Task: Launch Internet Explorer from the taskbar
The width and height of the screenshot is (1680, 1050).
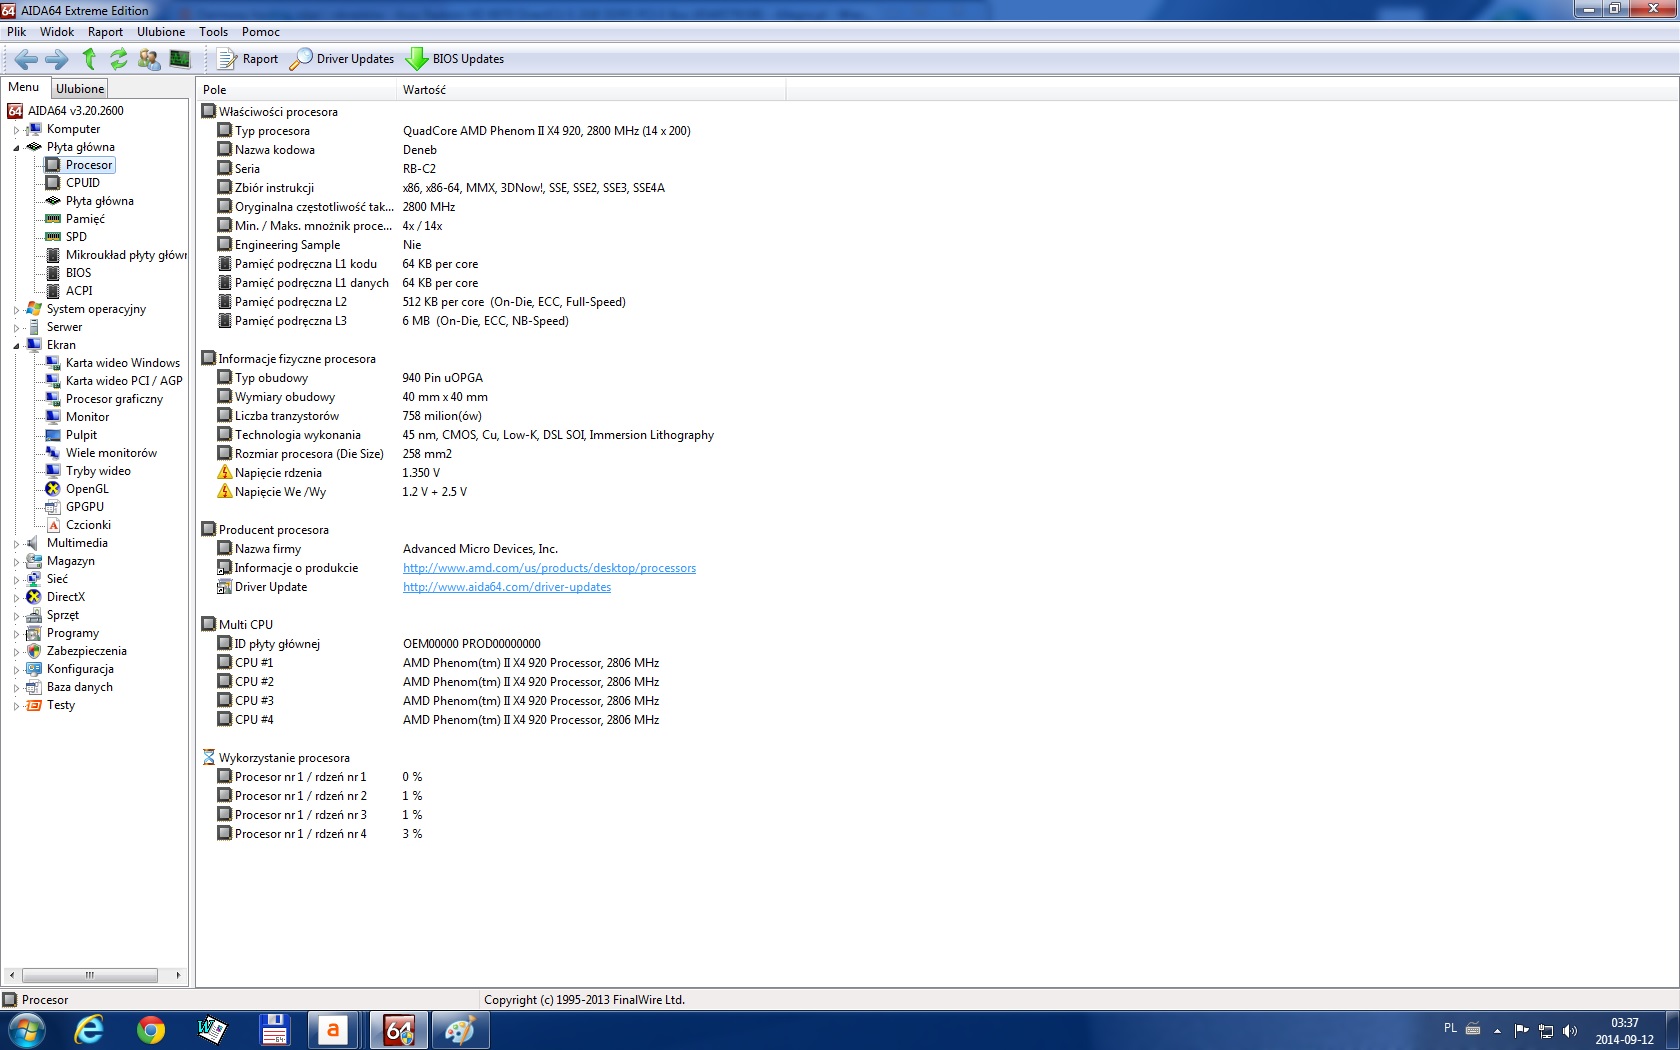Action: 89,1030
